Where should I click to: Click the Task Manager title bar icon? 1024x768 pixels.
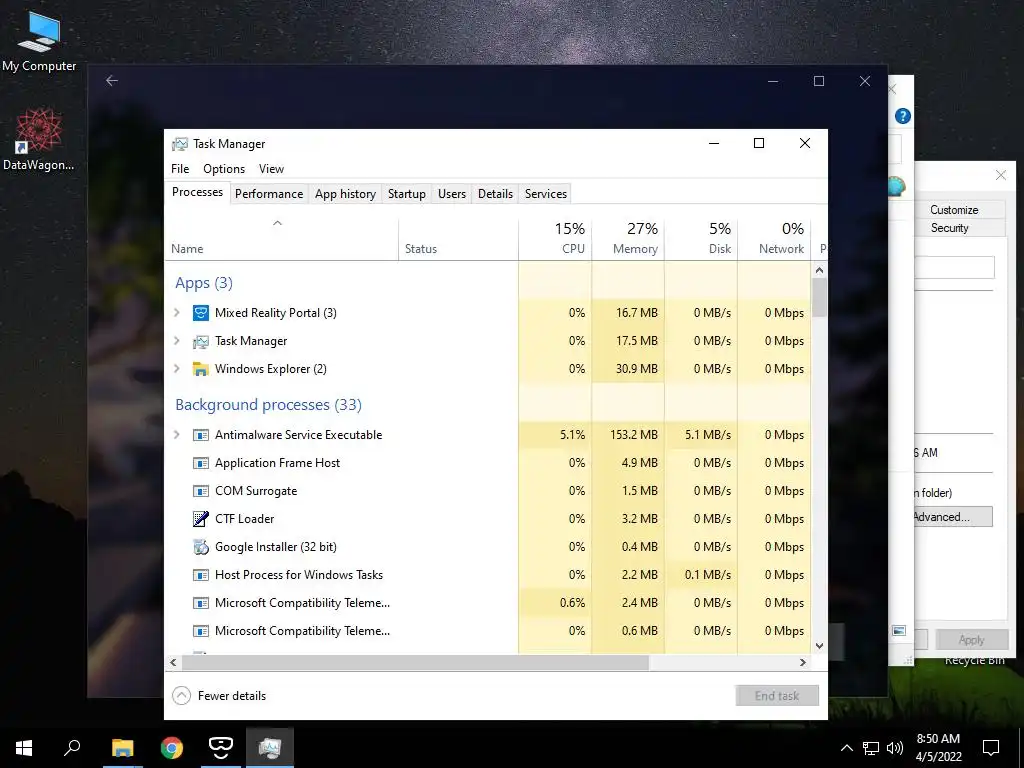180,144
